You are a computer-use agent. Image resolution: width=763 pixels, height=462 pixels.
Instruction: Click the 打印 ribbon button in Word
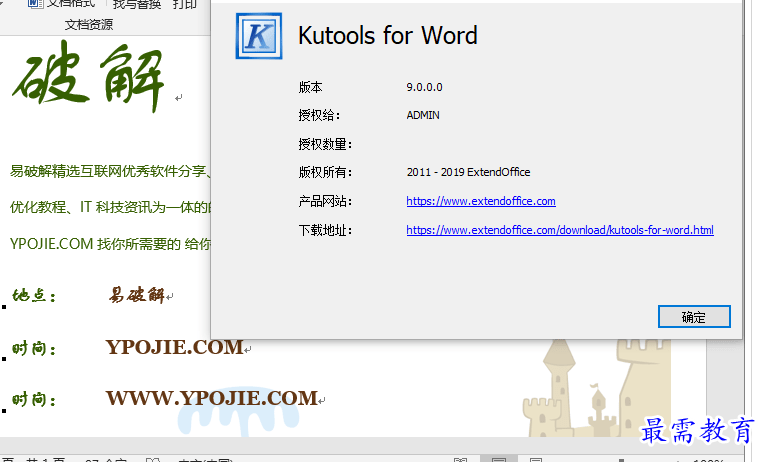[184, 4]
